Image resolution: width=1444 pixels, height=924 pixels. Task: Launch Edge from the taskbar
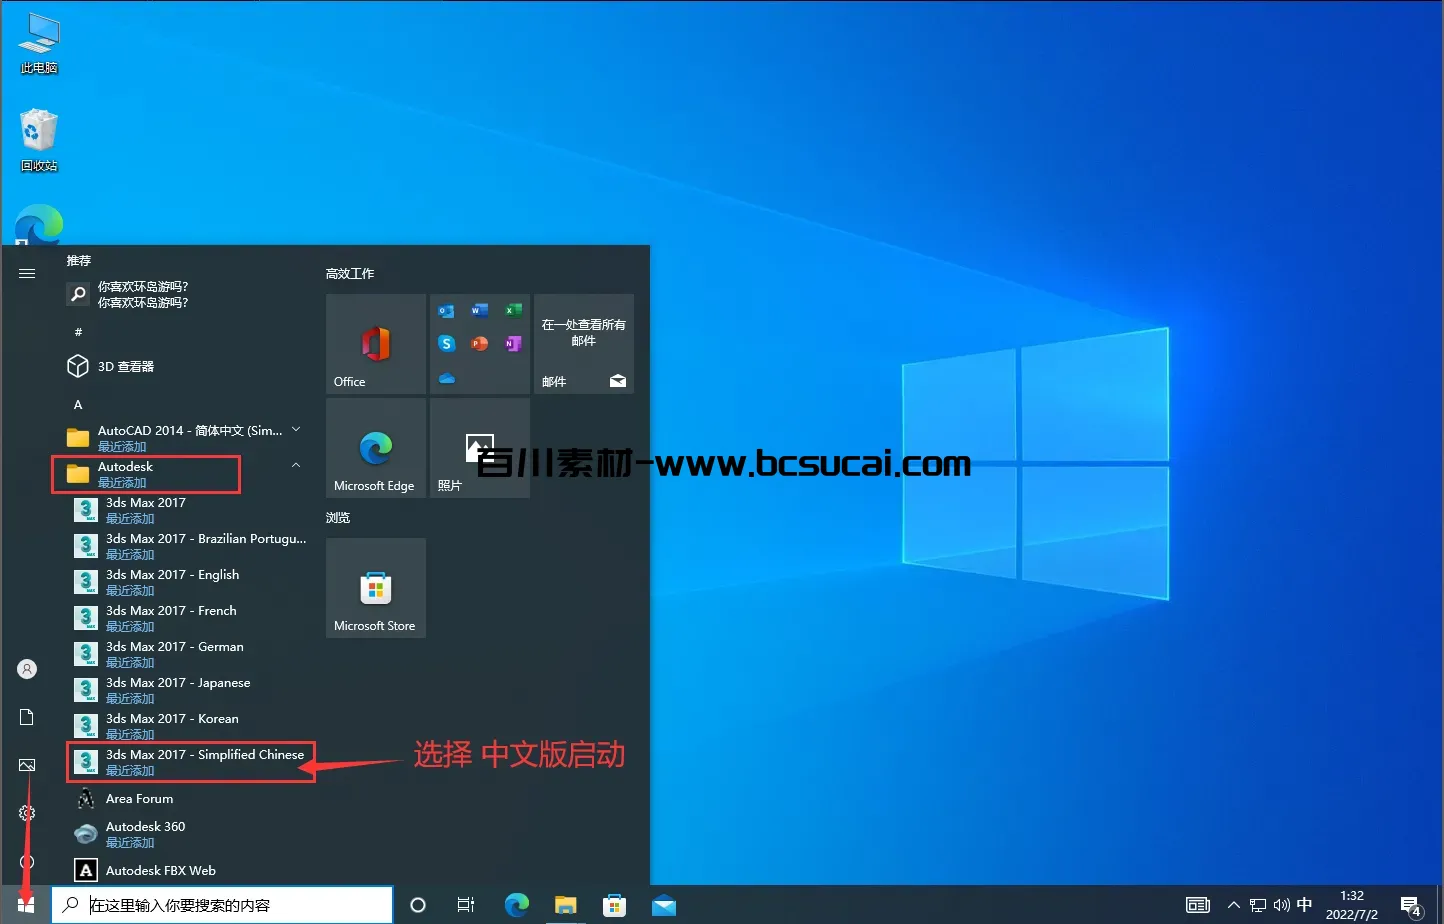point(517,905)
